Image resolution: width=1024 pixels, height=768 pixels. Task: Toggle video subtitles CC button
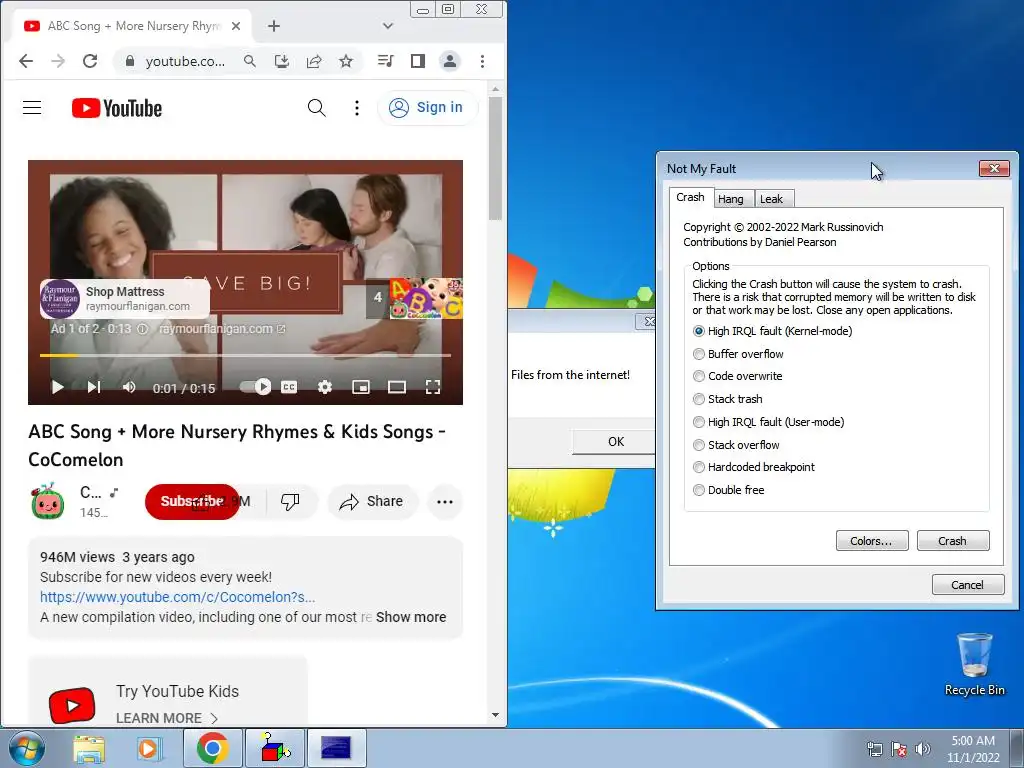(x=289, y=387)
